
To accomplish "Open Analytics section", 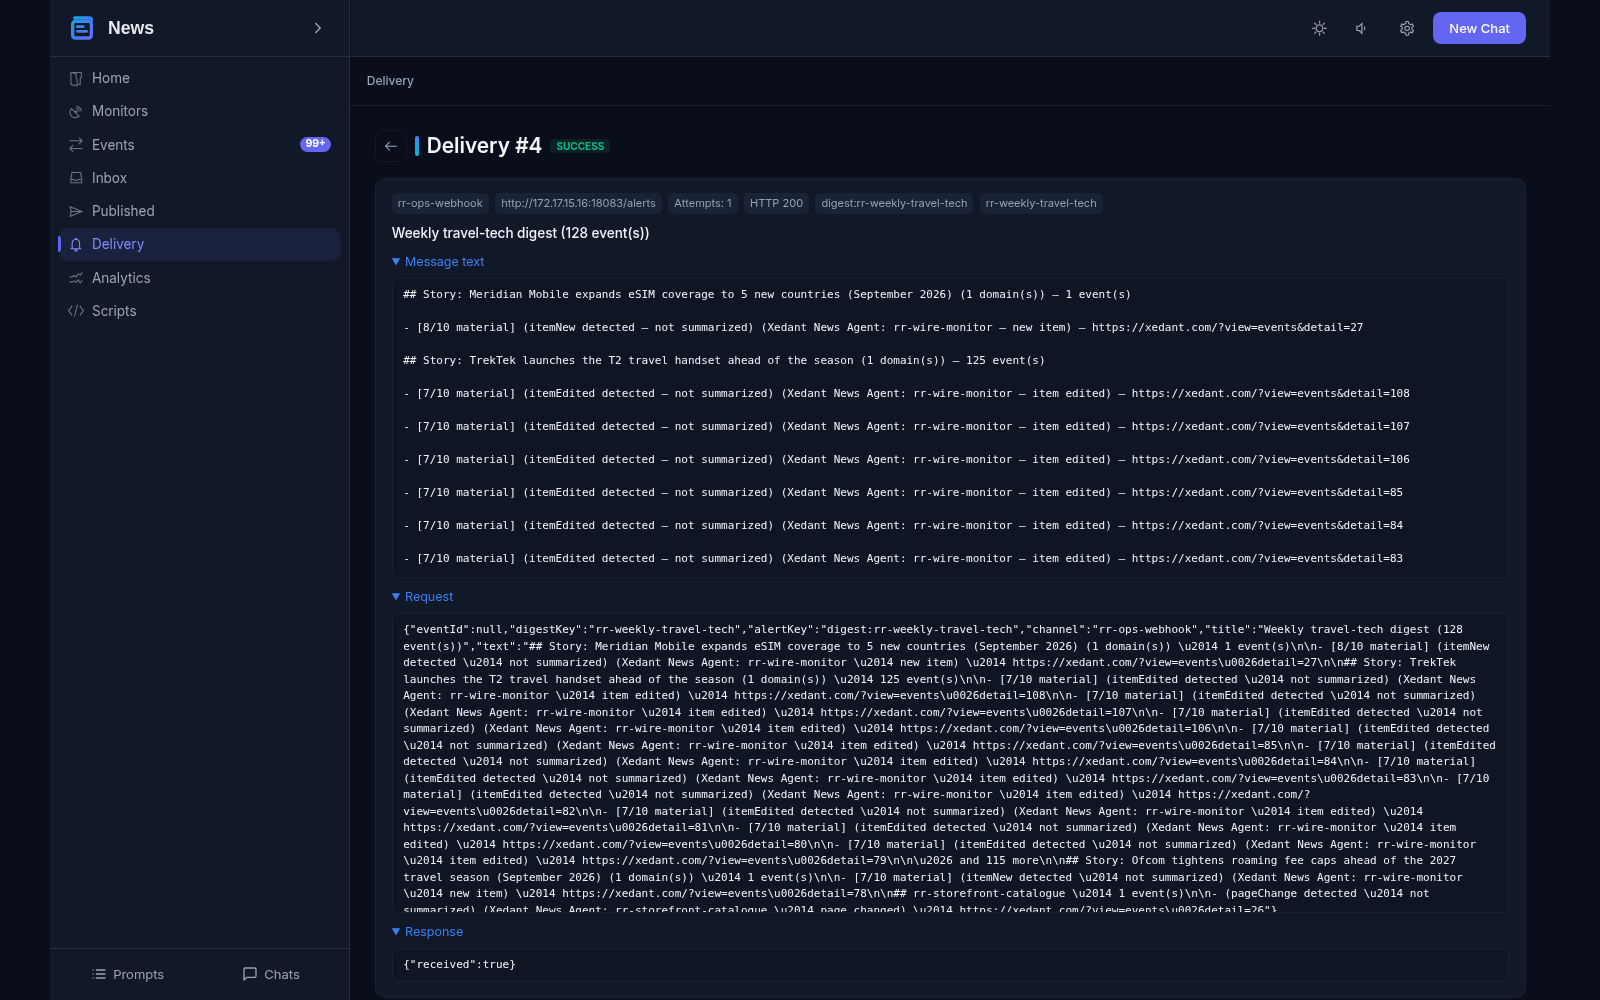I will 200,278.
